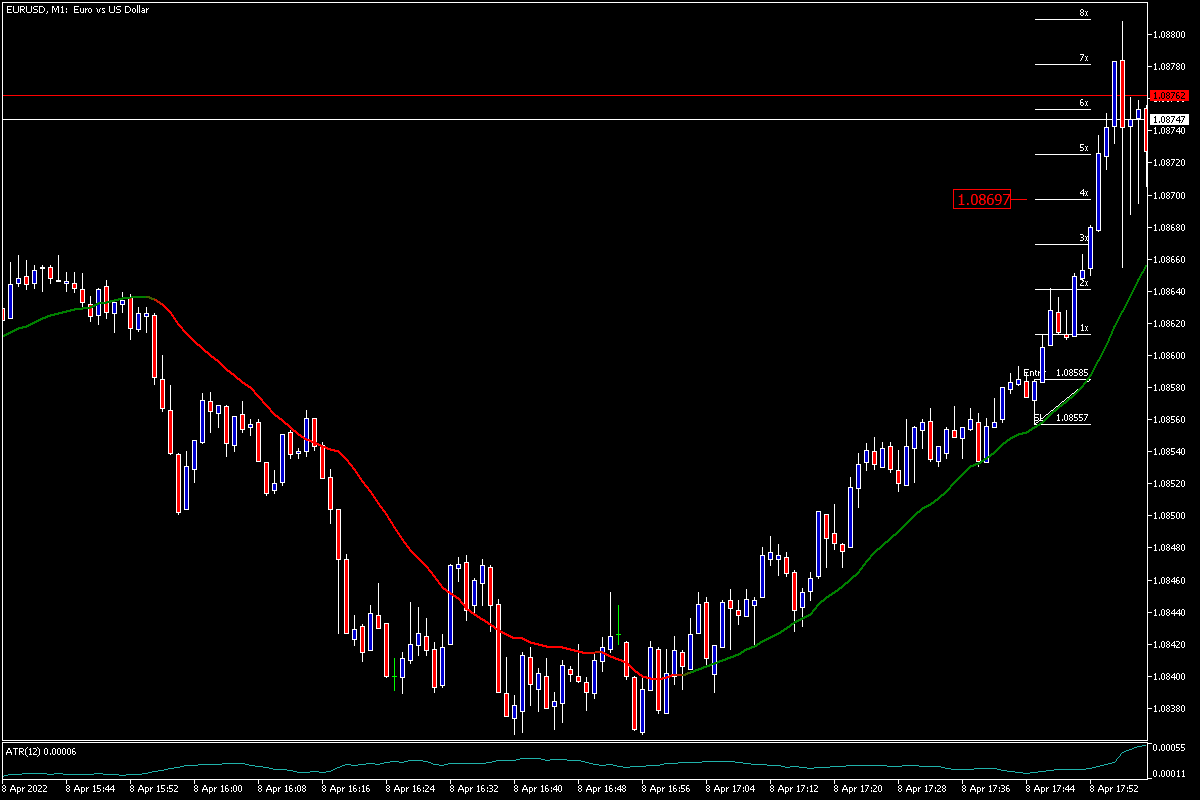Select the 1x target level label
The image size is (1200, 800).
1084,328
